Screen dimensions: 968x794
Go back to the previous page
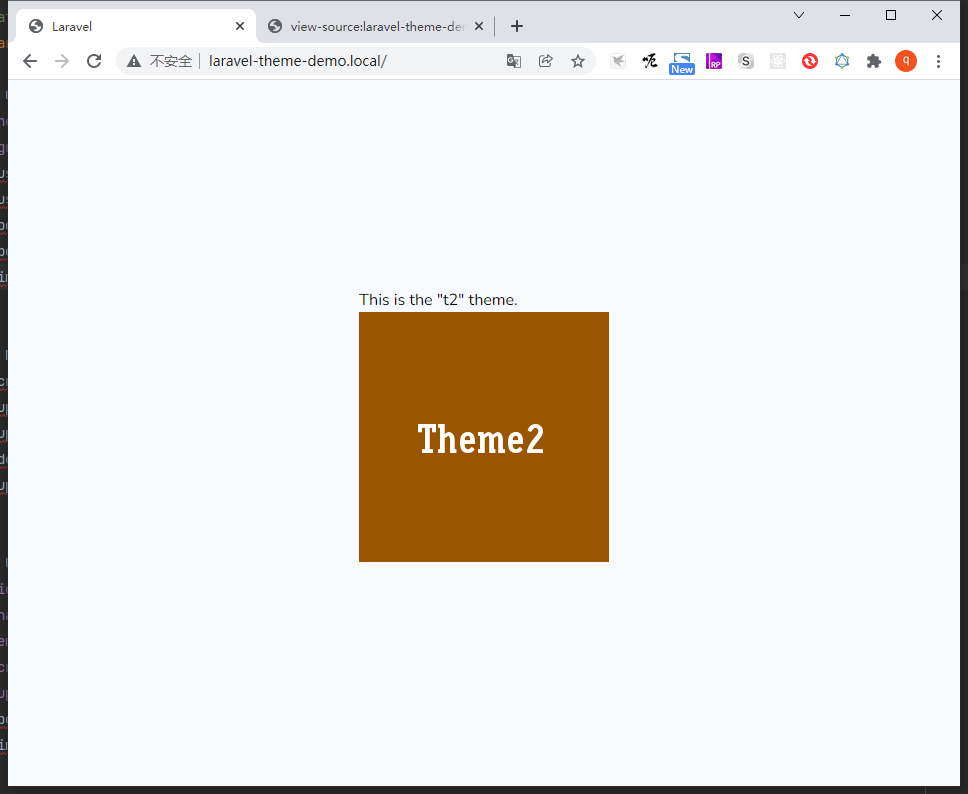[30, 61]
